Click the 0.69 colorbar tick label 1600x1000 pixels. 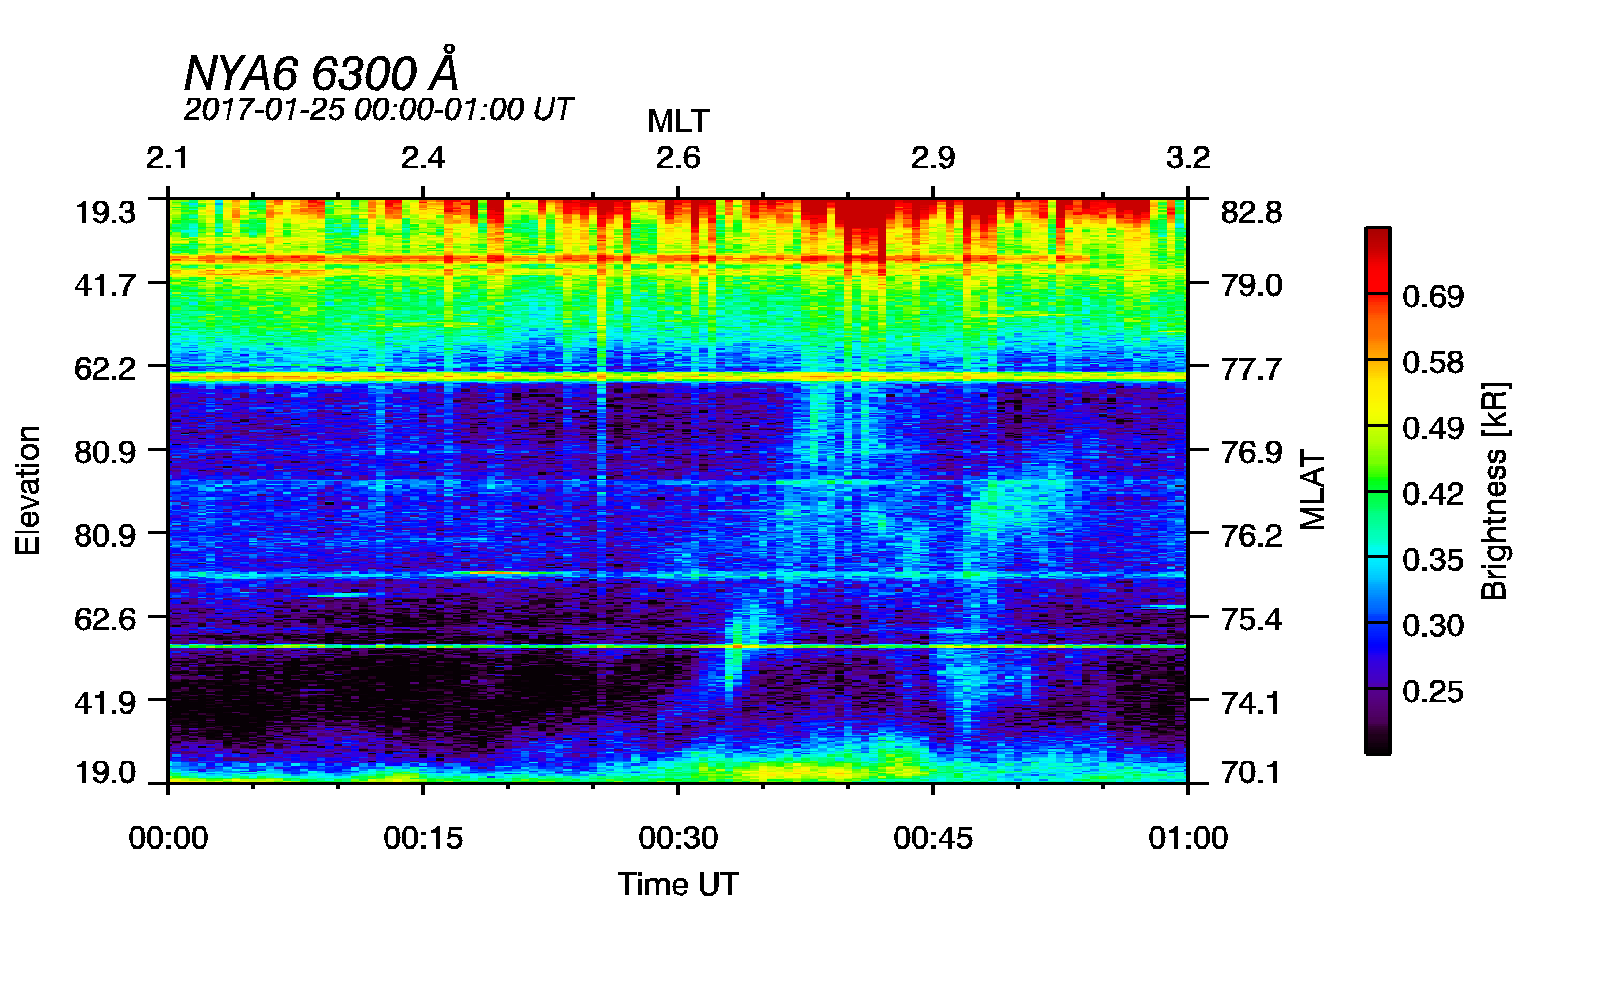coord(1433,296)
